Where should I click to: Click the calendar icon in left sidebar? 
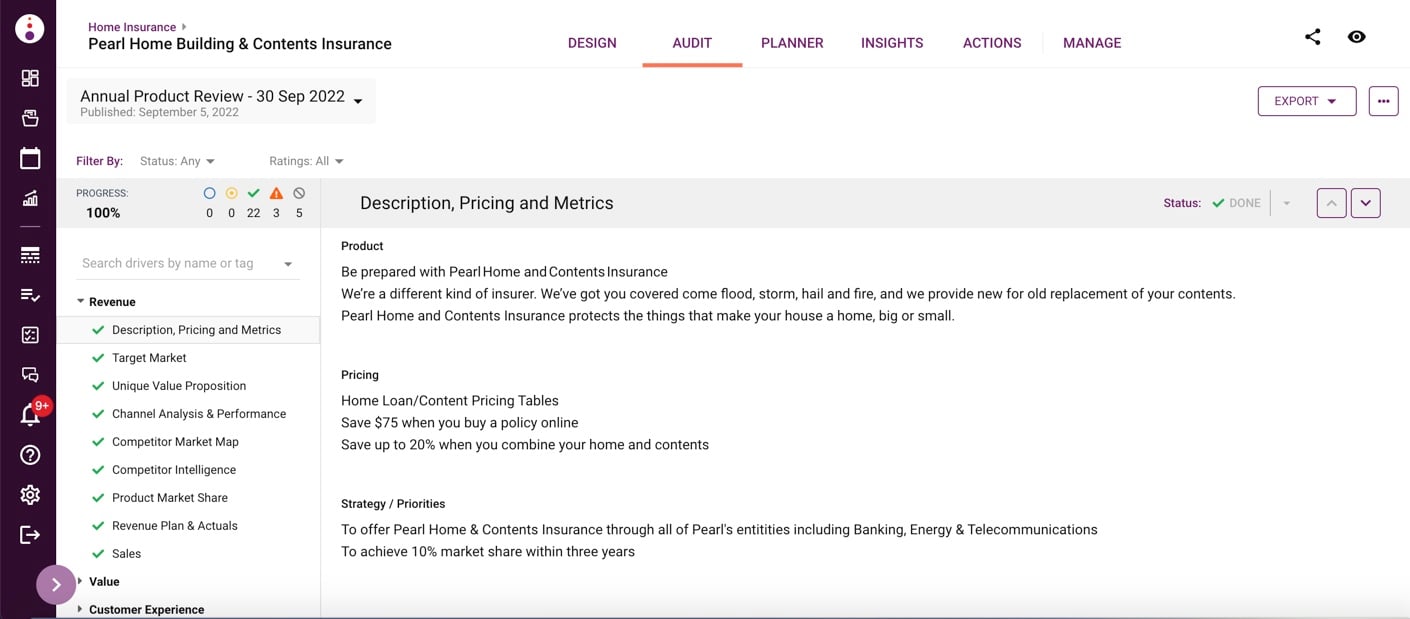(x=30, y=158)
